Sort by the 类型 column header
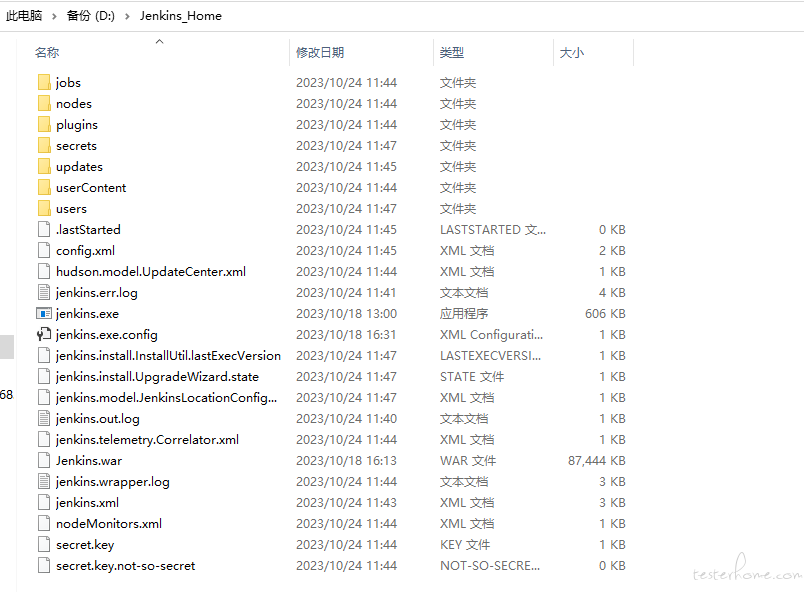The height and width of the screenshot is (592, 804). [452, 52]
